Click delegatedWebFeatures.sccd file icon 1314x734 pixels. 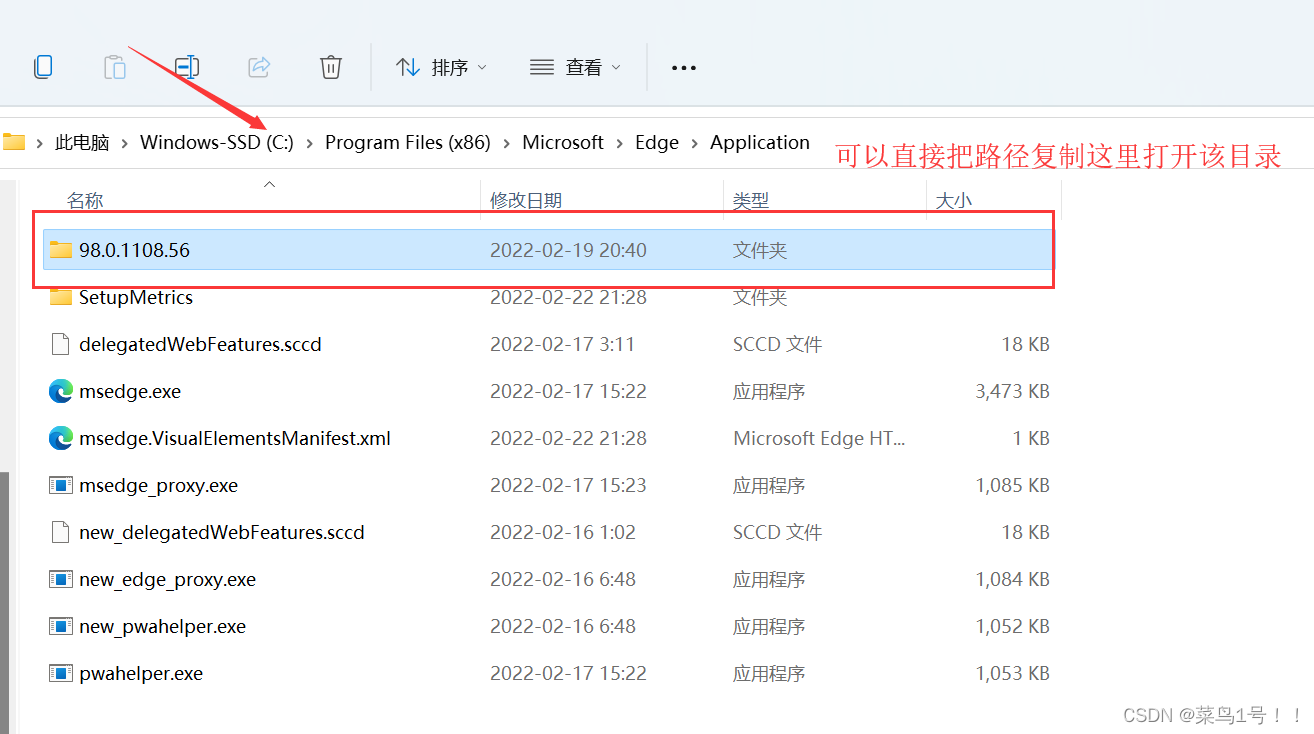coord(61,344)
